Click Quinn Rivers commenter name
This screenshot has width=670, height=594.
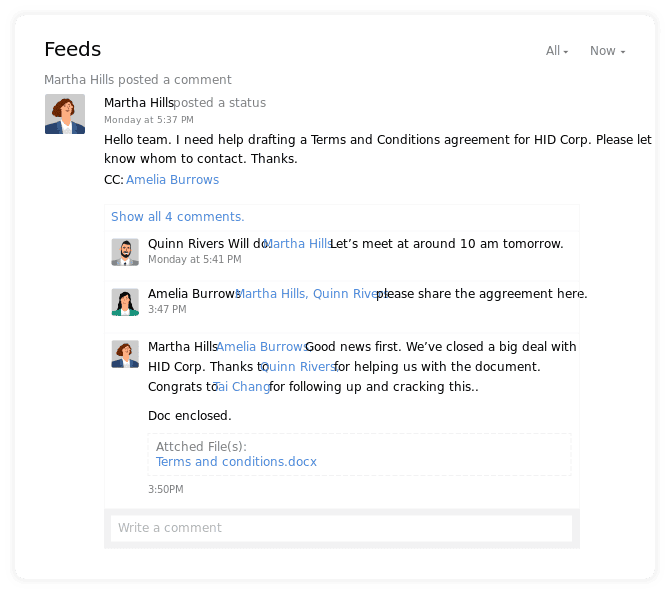[x=186, y=244]
